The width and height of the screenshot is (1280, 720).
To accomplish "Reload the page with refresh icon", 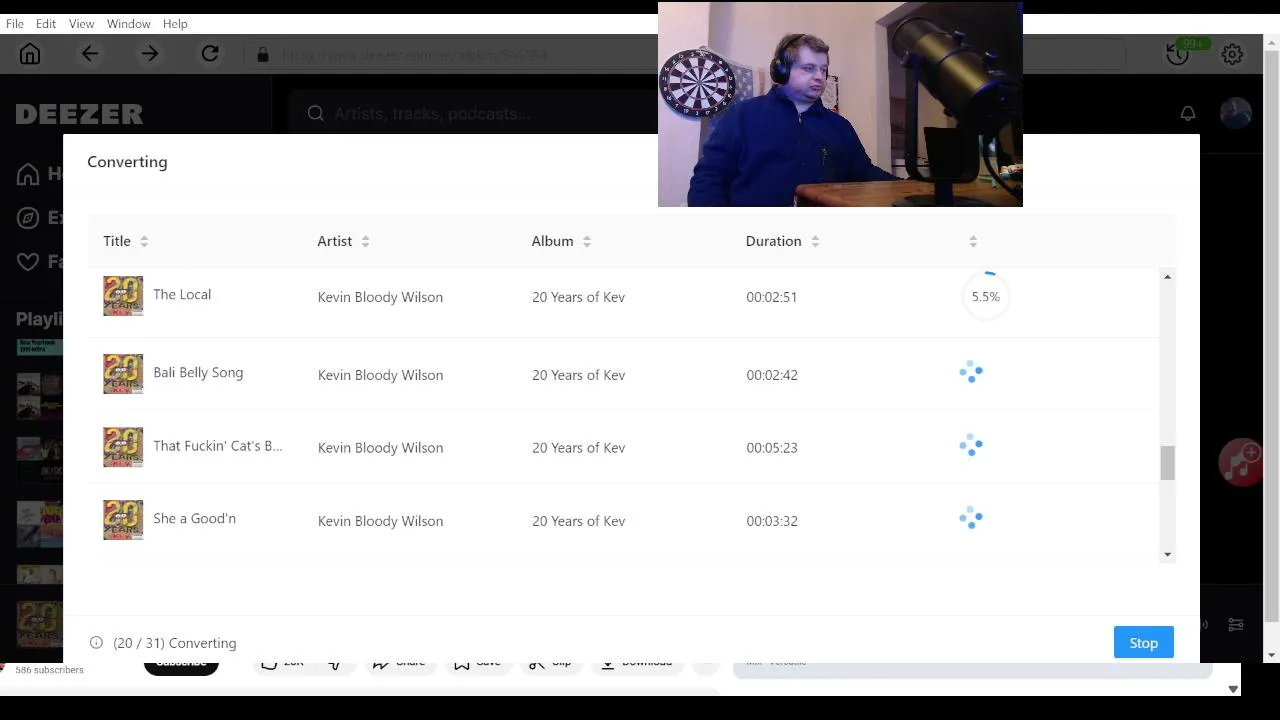I will coord(210,54).
